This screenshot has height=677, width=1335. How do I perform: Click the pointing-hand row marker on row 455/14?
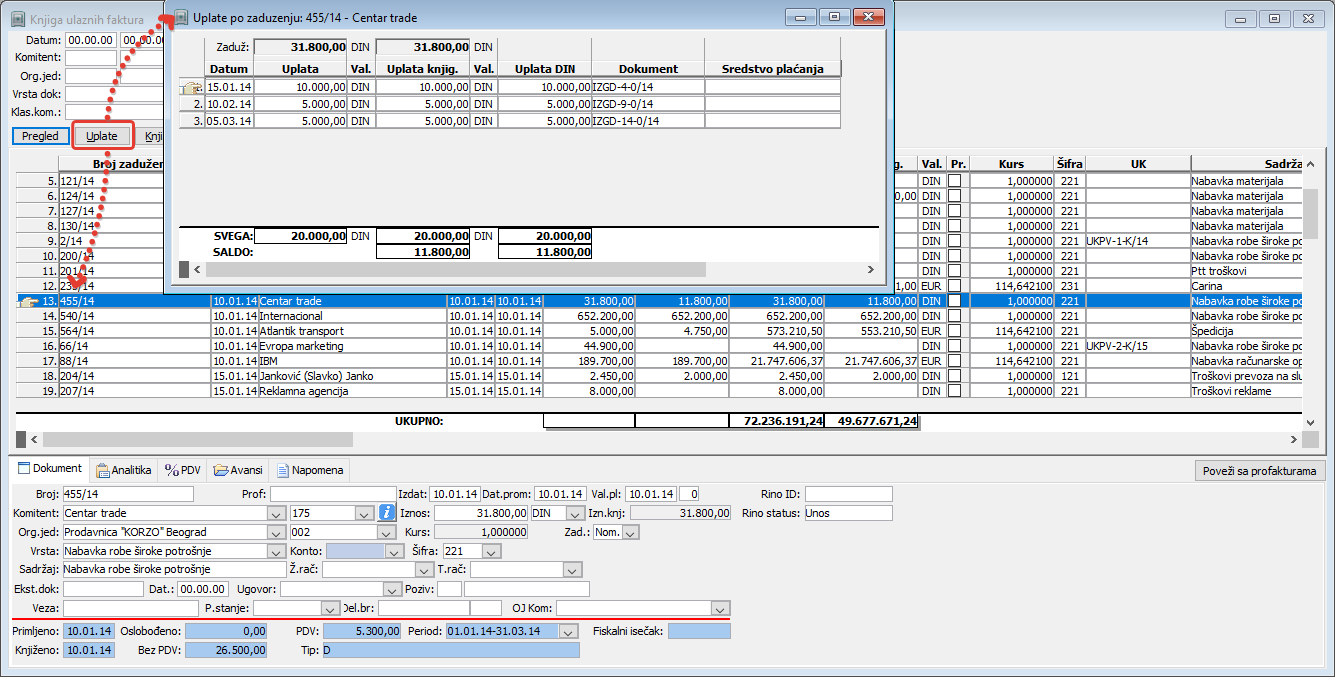click(x=29, y=301)
